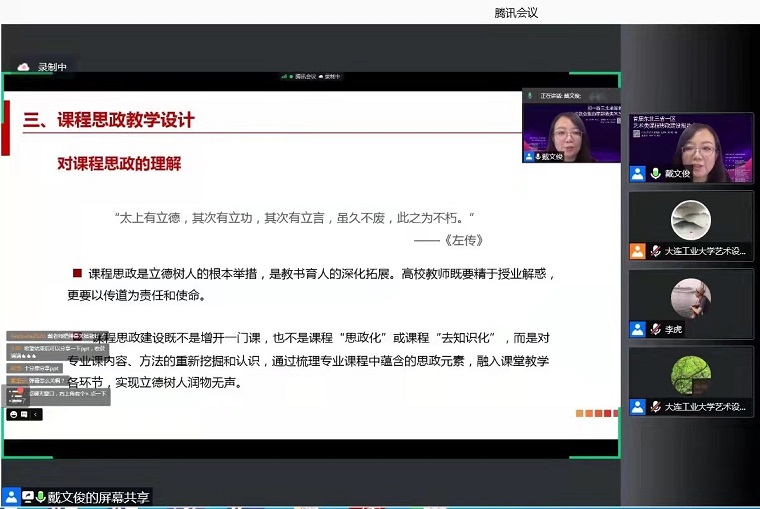Click orange avatar icon of first 大连工业大学 participant
The height and width of the screenshot is (509, 760).
point(637,251)
